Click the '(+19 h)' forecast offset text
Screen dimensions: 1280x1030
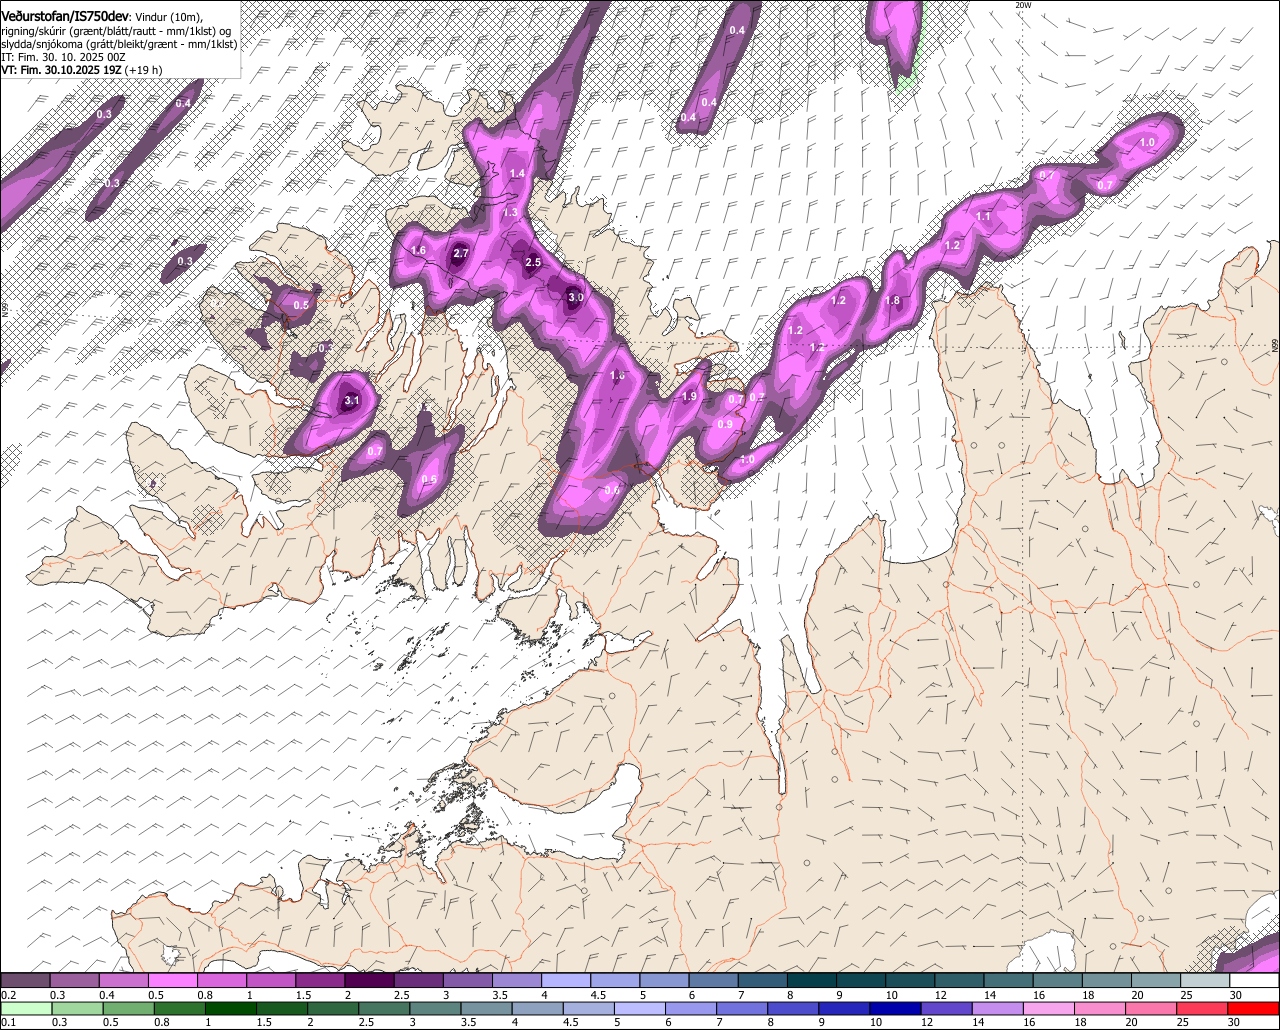click(144, 71)
